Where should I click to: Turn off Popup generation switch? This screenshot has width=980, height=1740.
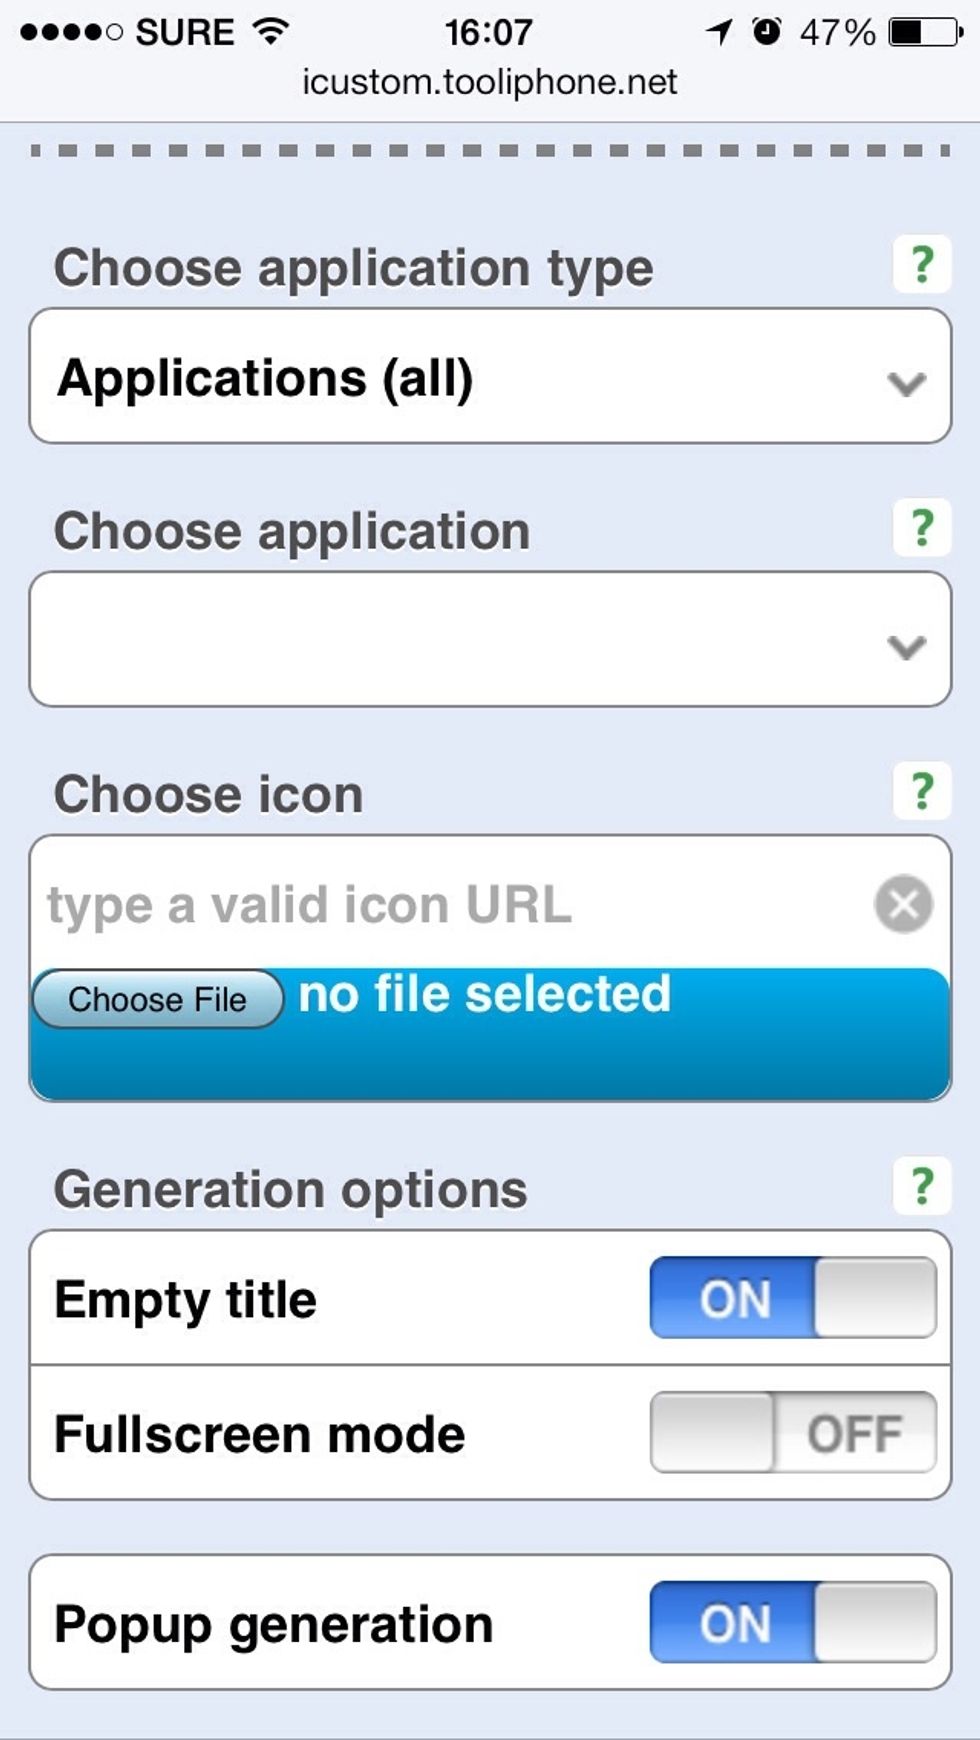tap(792, 1622)
